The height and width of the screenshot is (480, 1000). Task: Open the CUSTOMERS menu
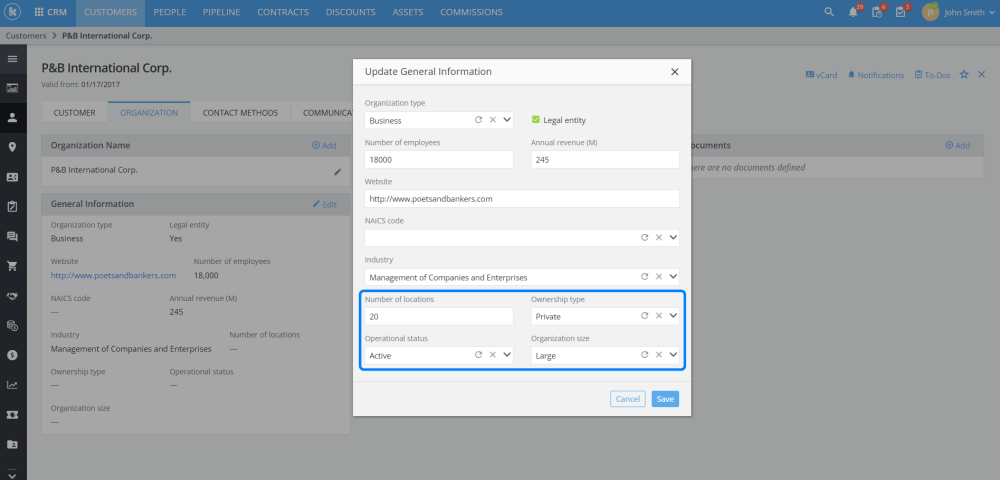click(x=110, y=12)
